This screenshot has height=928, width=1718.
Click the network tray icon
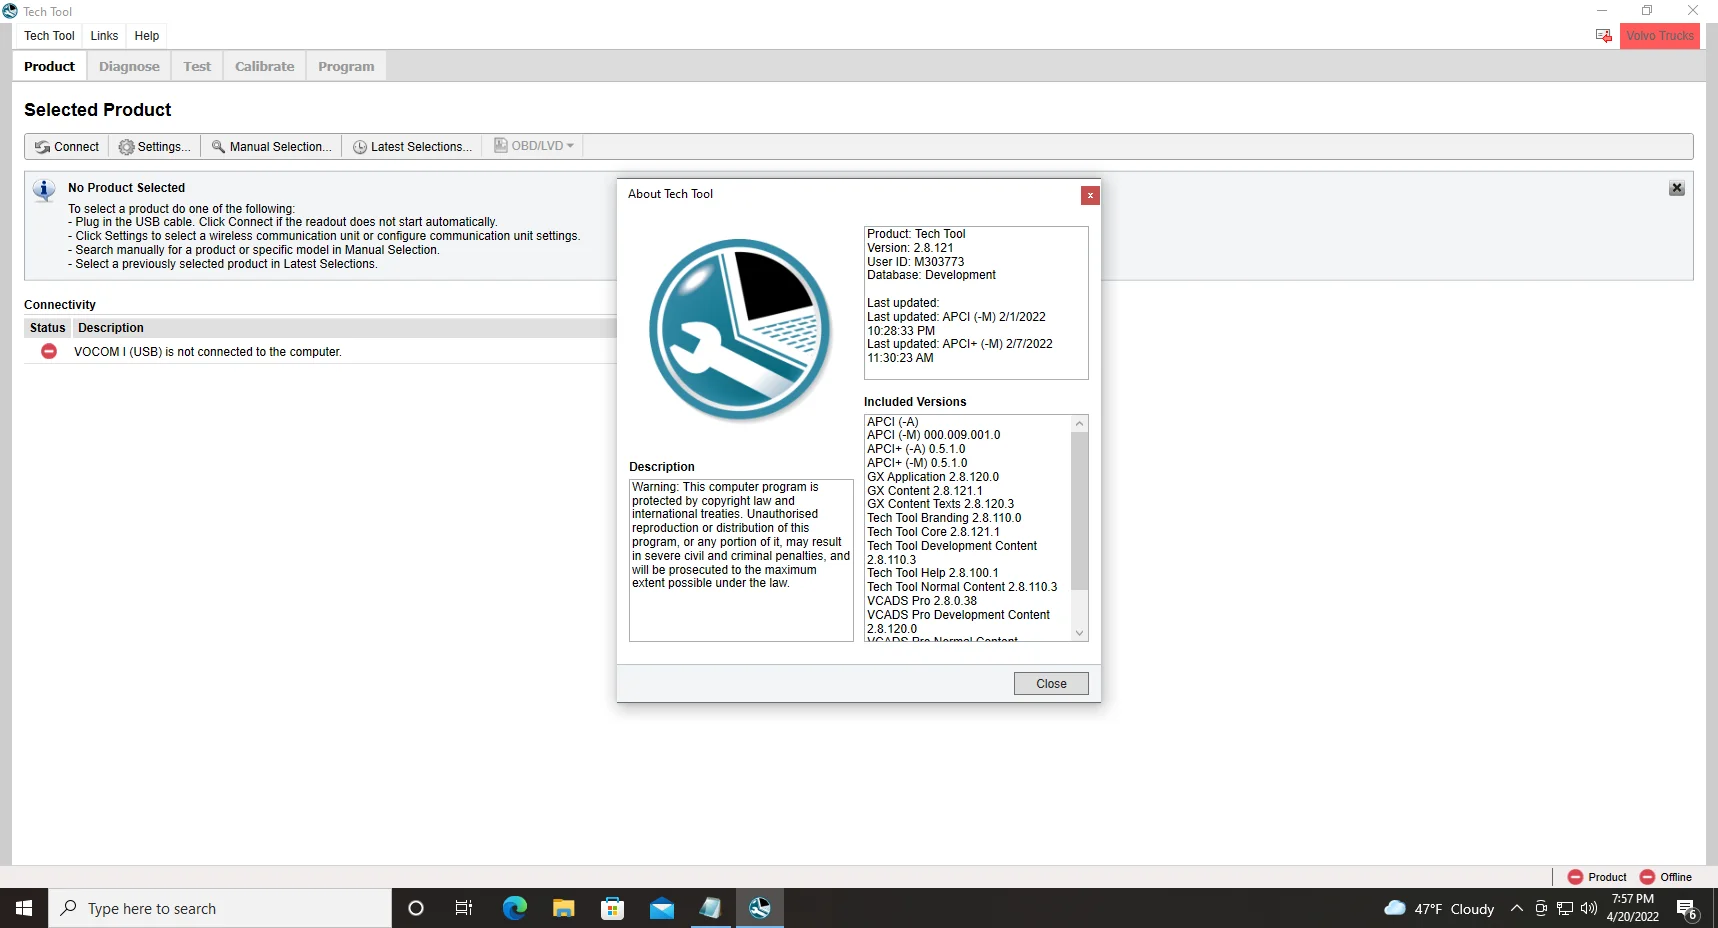point(1565,908)
